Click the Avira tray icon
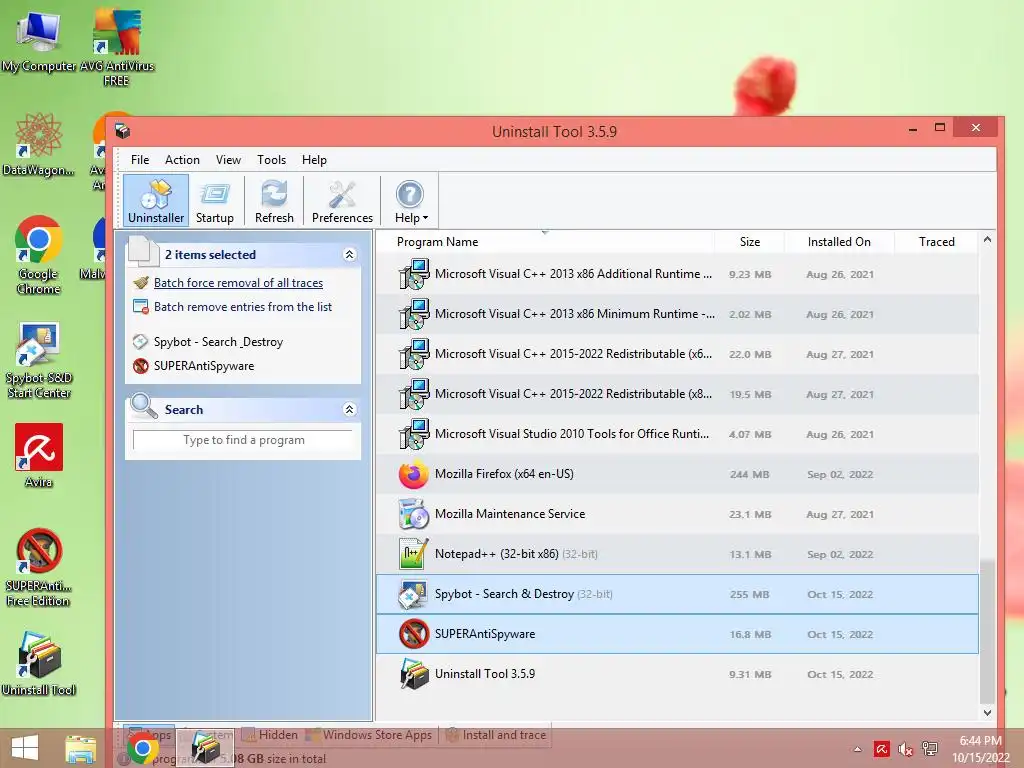The width and height of the screenshot is (1024, 768). [881, 749]
